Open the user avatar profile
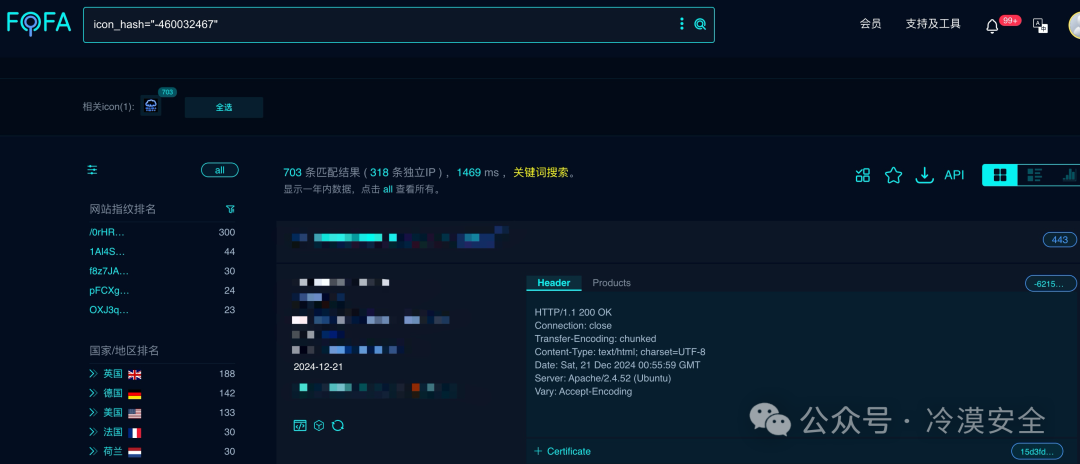Image resolution: width=1080 pixels, height=464 pixels. coord(1074,25)
